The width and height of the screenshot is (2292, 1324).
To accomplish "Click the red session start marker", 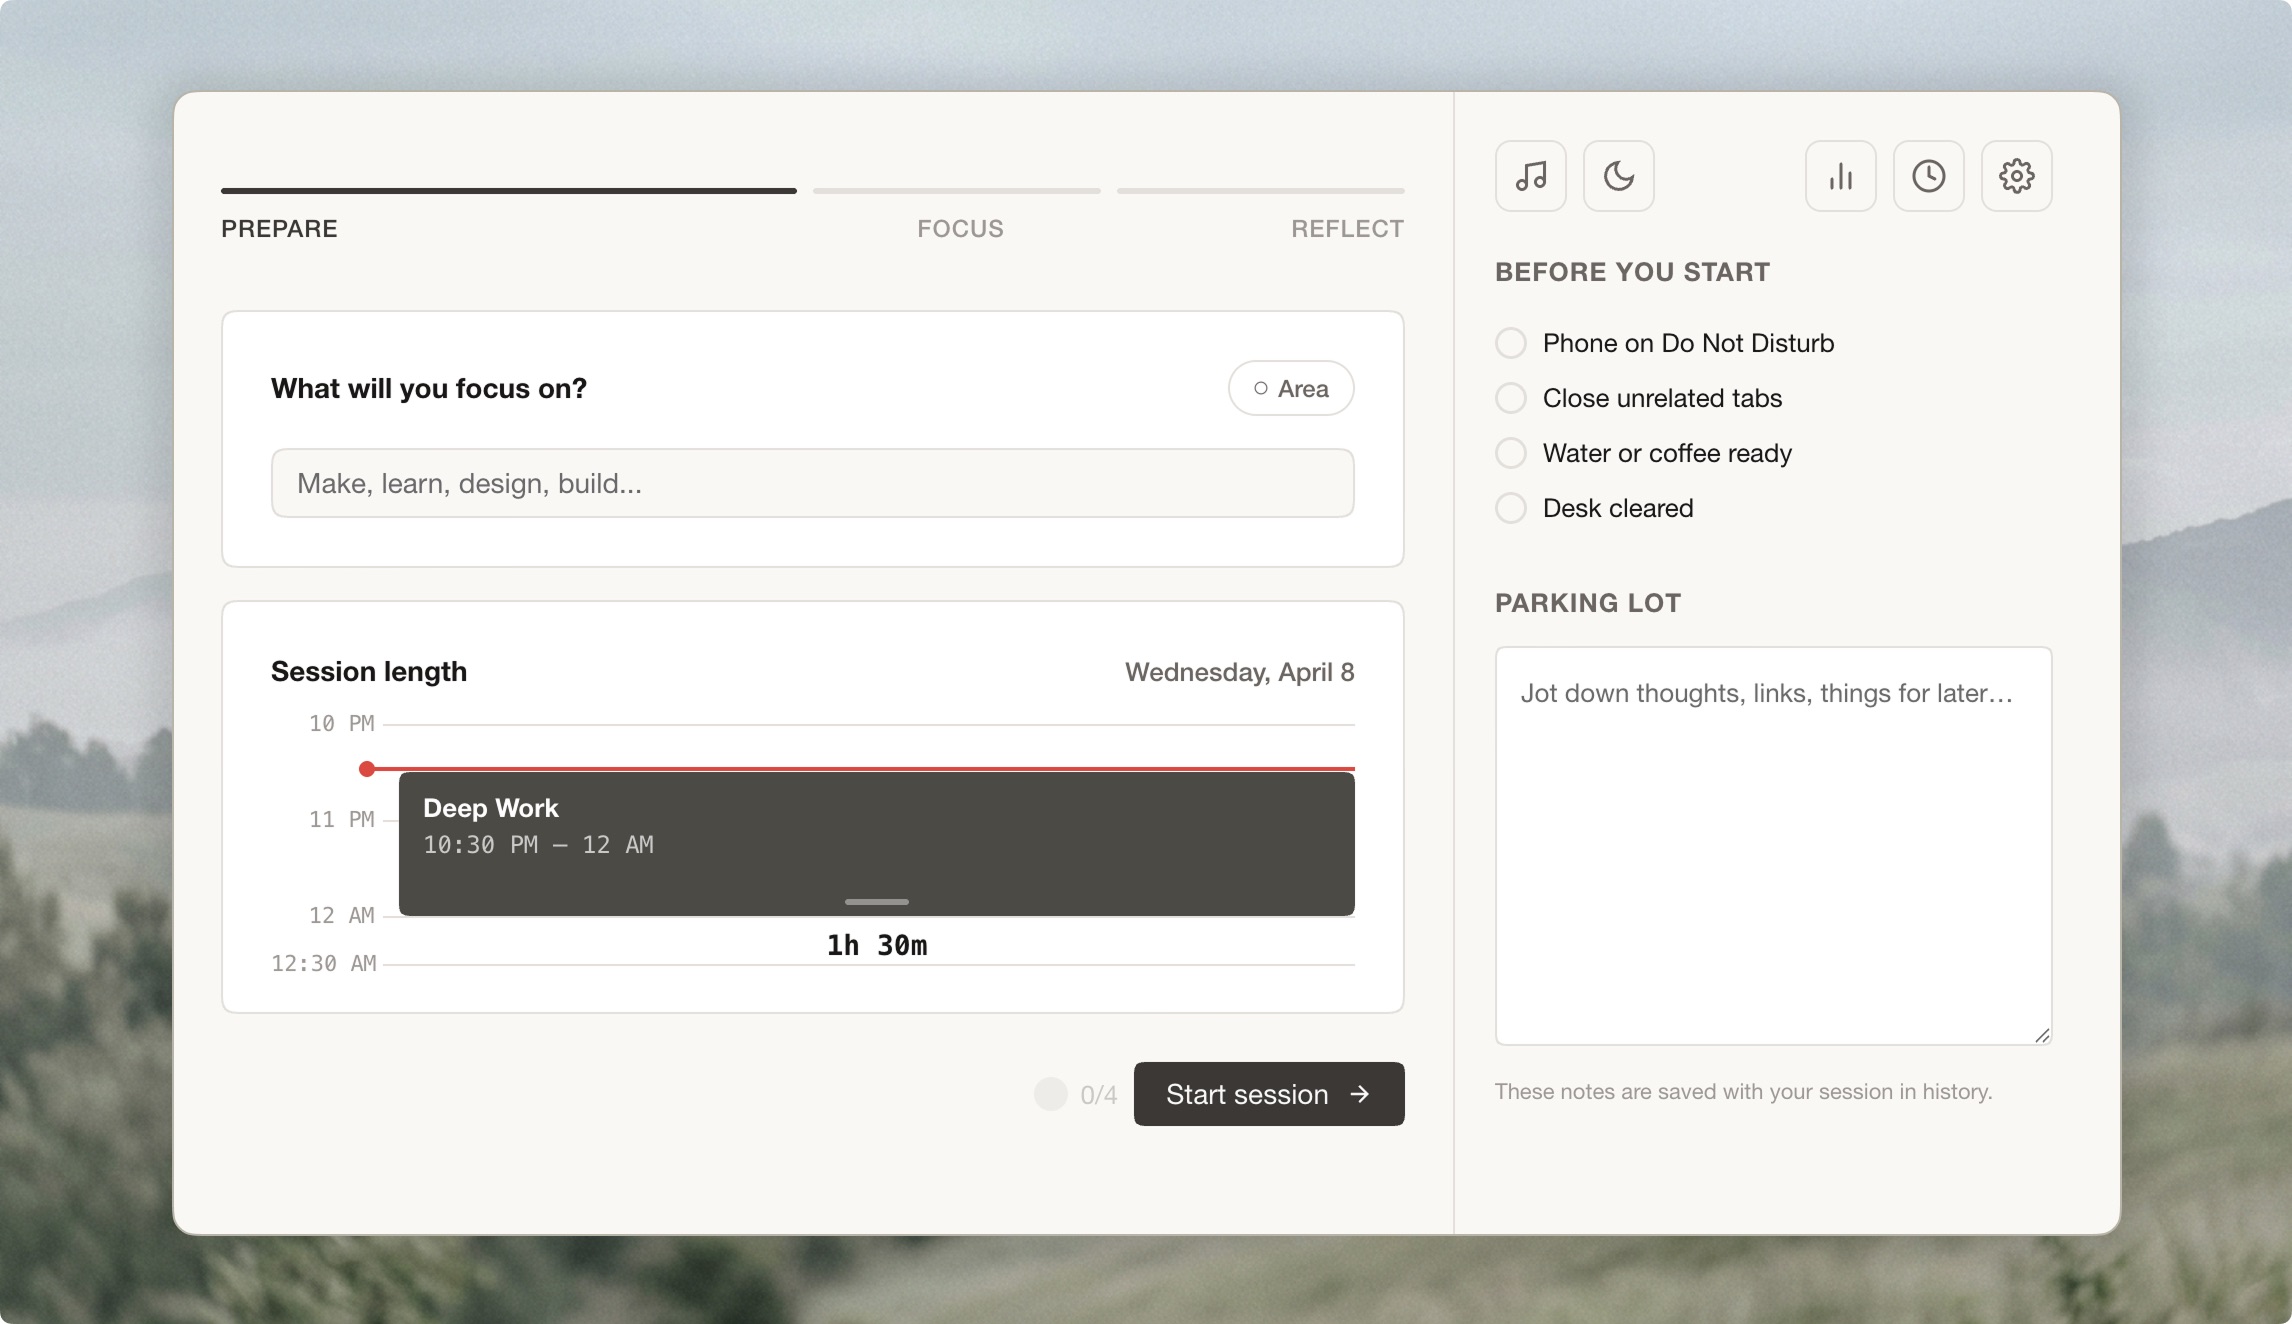I will tap(367, 768).
